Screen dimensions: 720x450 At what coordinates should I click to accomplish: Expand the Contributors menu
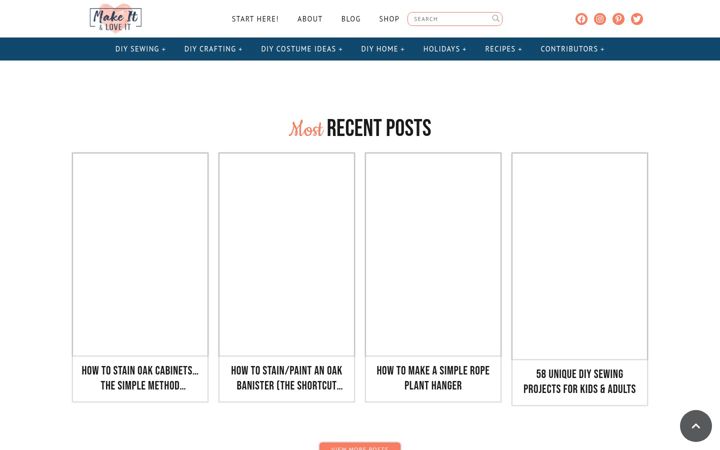pyautogui.click(x=572, y=49)
